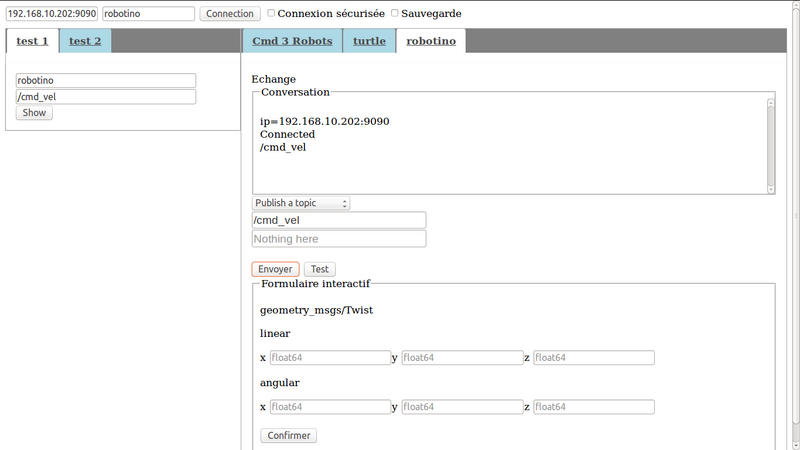
Task: Enable the Connexion sécurisée checkbox
Action: [272, 14]
